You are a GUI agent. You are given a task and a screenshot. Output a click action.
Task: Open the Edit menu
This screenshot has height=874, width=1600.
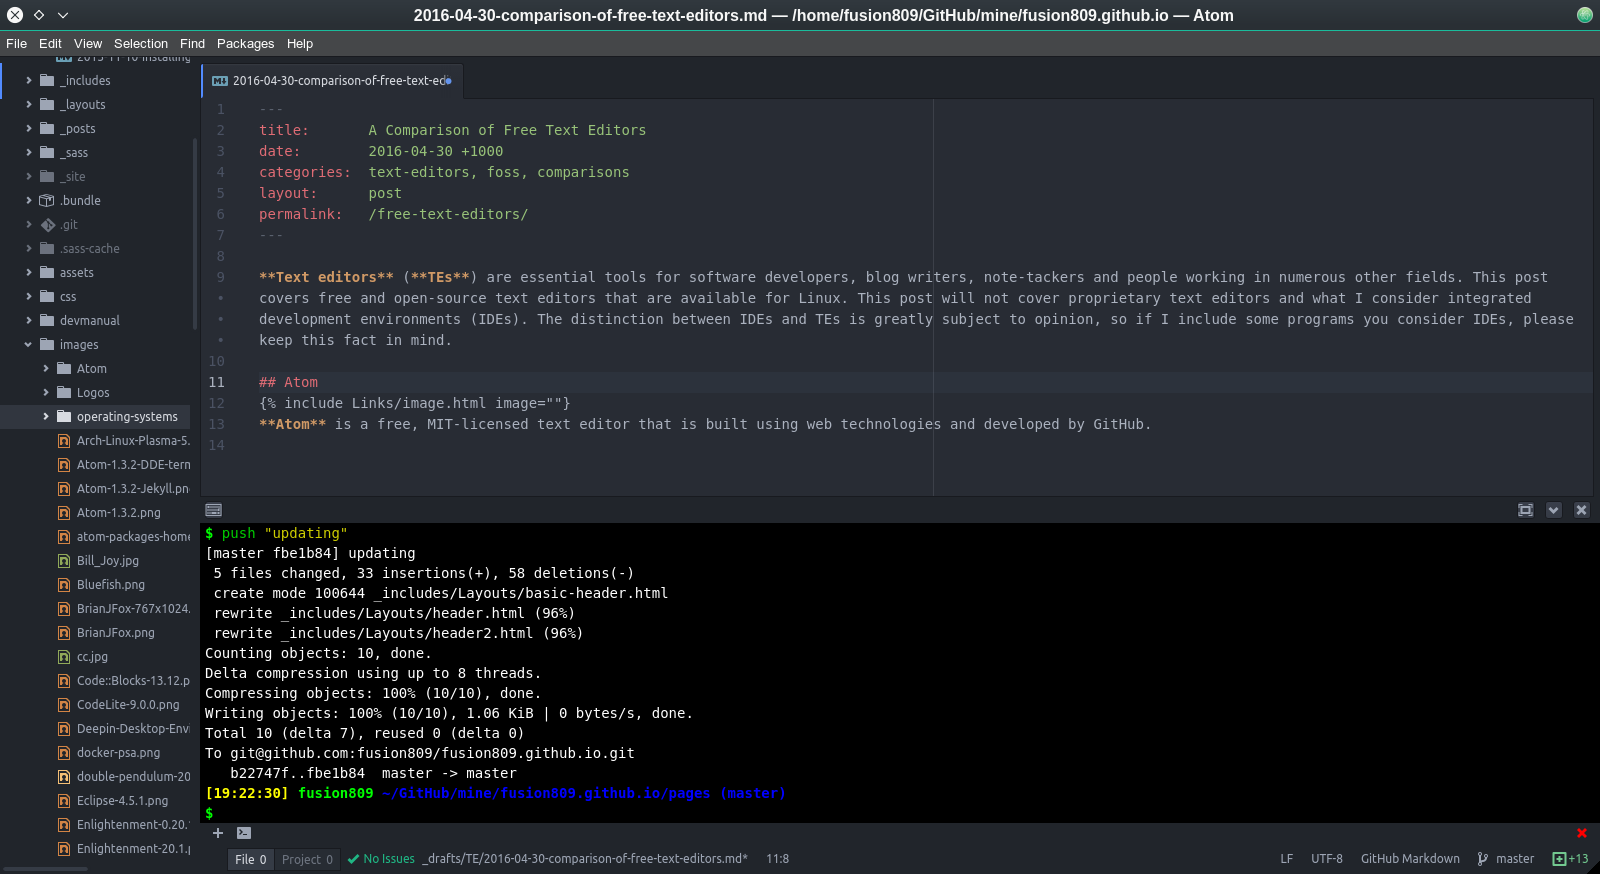tap(50, 43)
